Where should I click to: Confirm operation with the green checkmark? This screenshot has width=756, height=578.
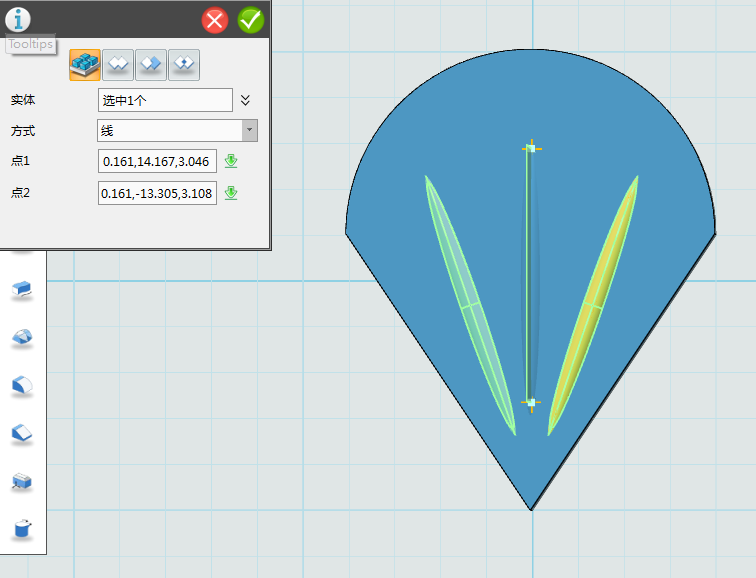(251, 20)
